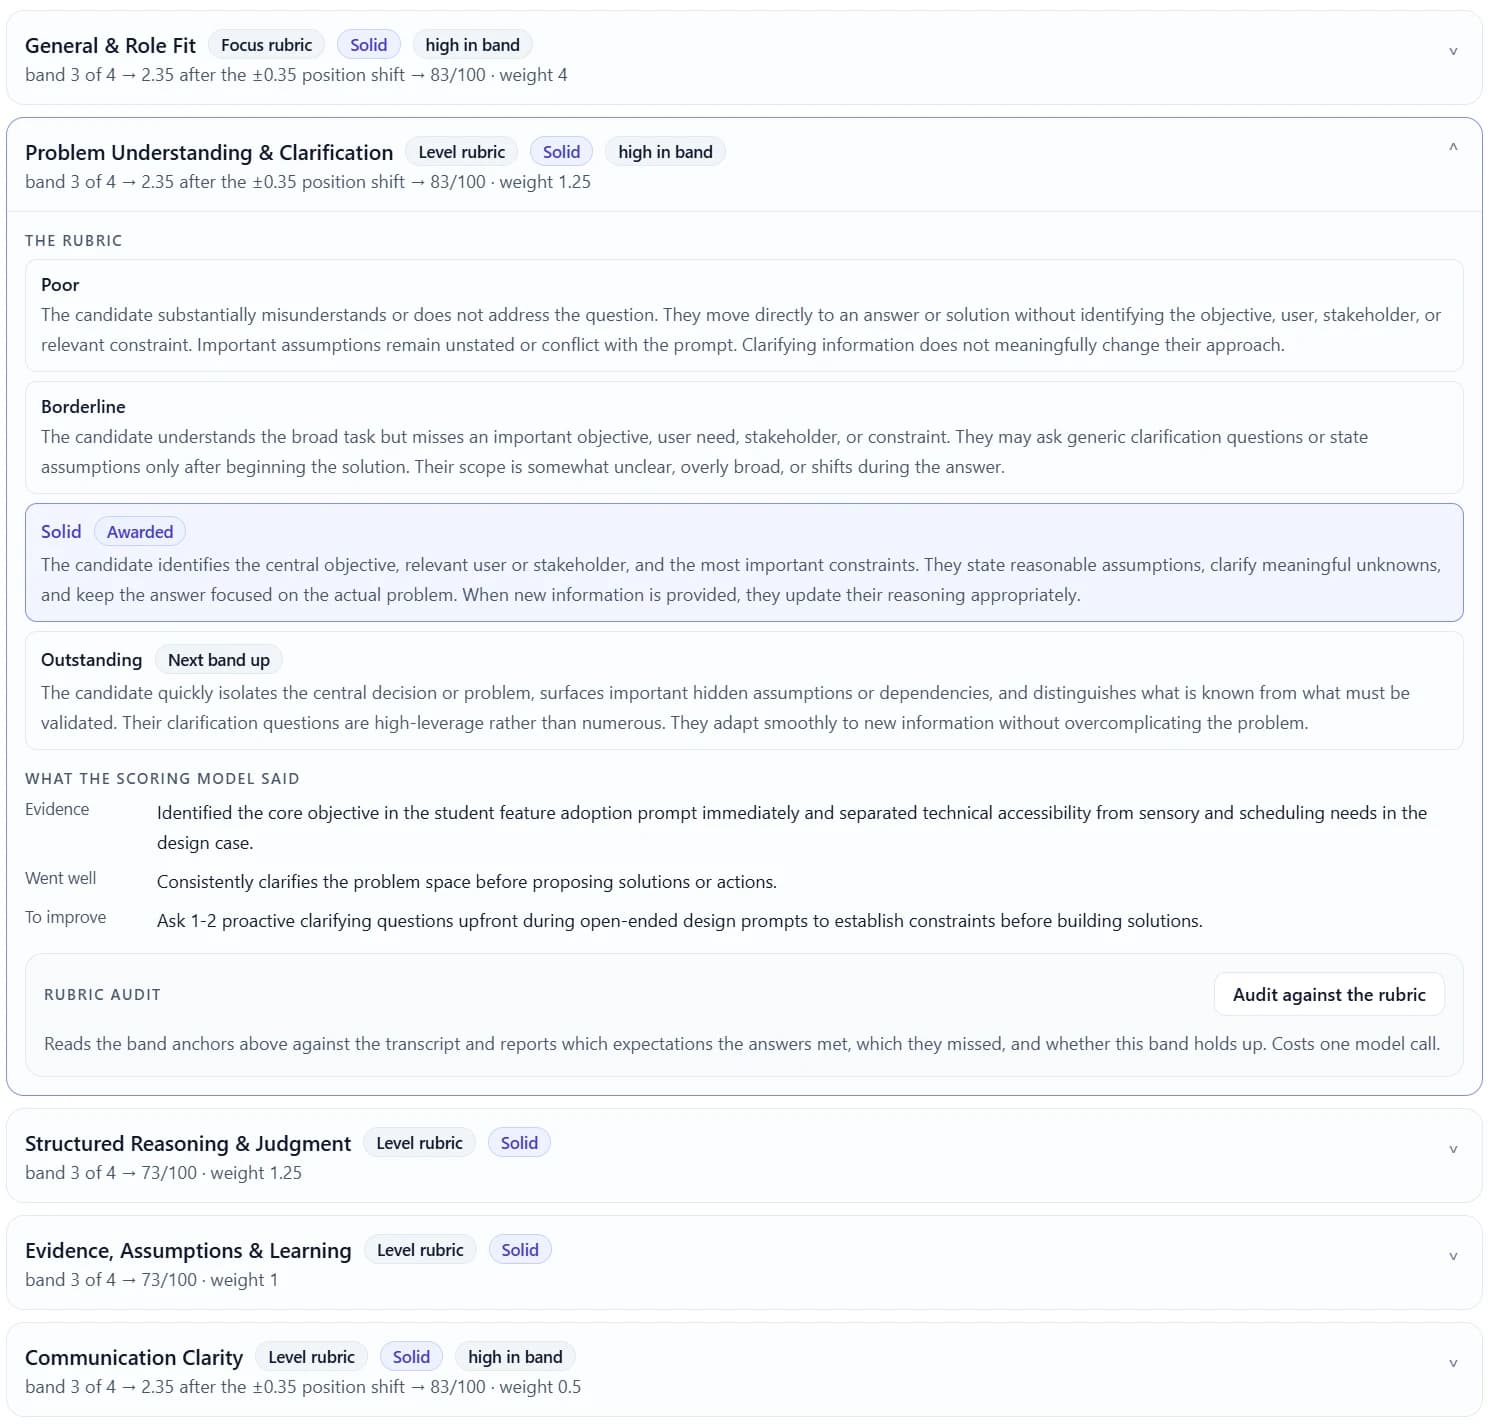Click high in band badge on General & Role Fit
Screen dimensions: 1492x1428
472,45
